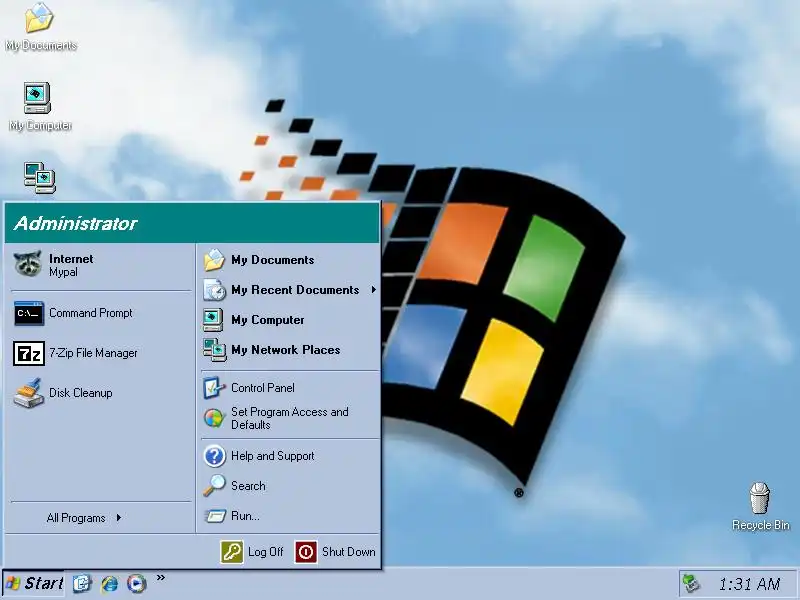Click My Recent Documents label text
The image size is (800, 600).
pyautogui.click(x=295, y=290)
